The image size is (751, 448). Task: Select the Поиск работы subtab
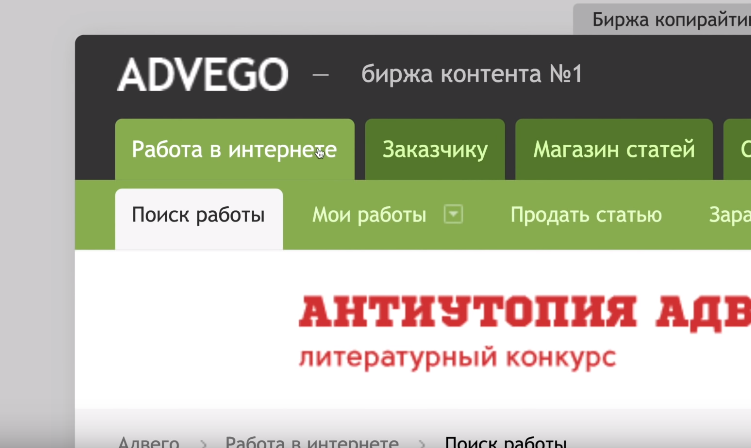coord(199,218)
